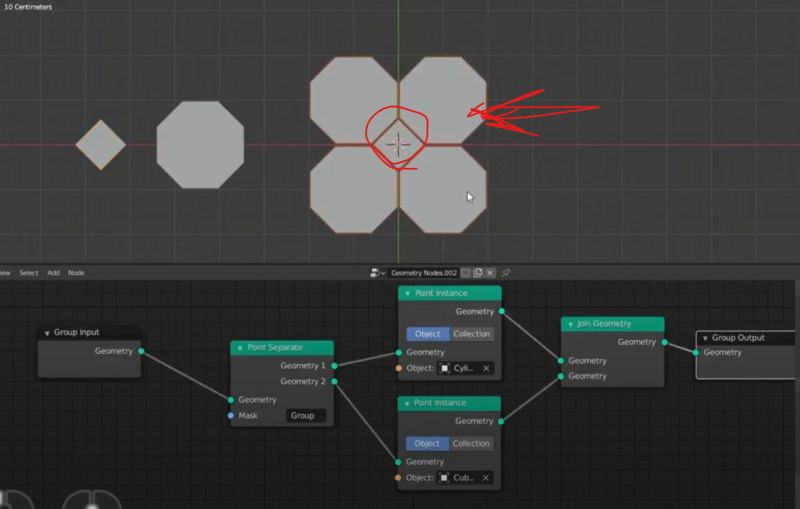Duplicate the node tree with the copy icon
The image size is (800, 509).
click(478, 273)
